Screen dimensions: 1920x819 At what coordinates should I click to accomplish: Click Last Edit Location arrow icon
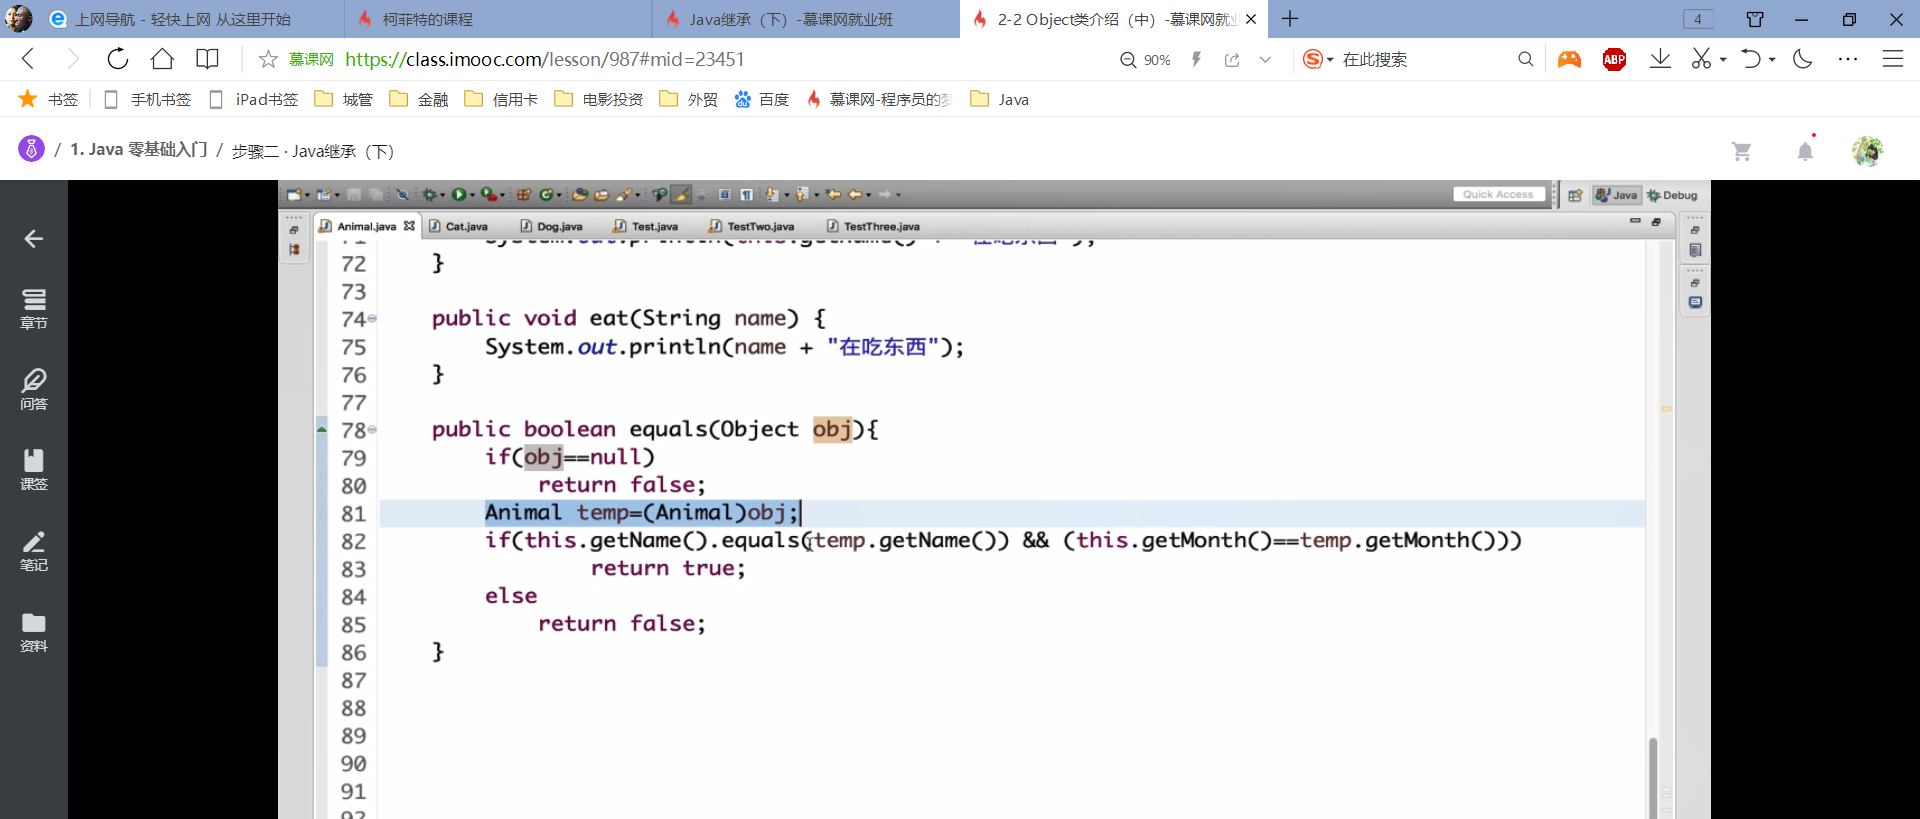point(833,194)
